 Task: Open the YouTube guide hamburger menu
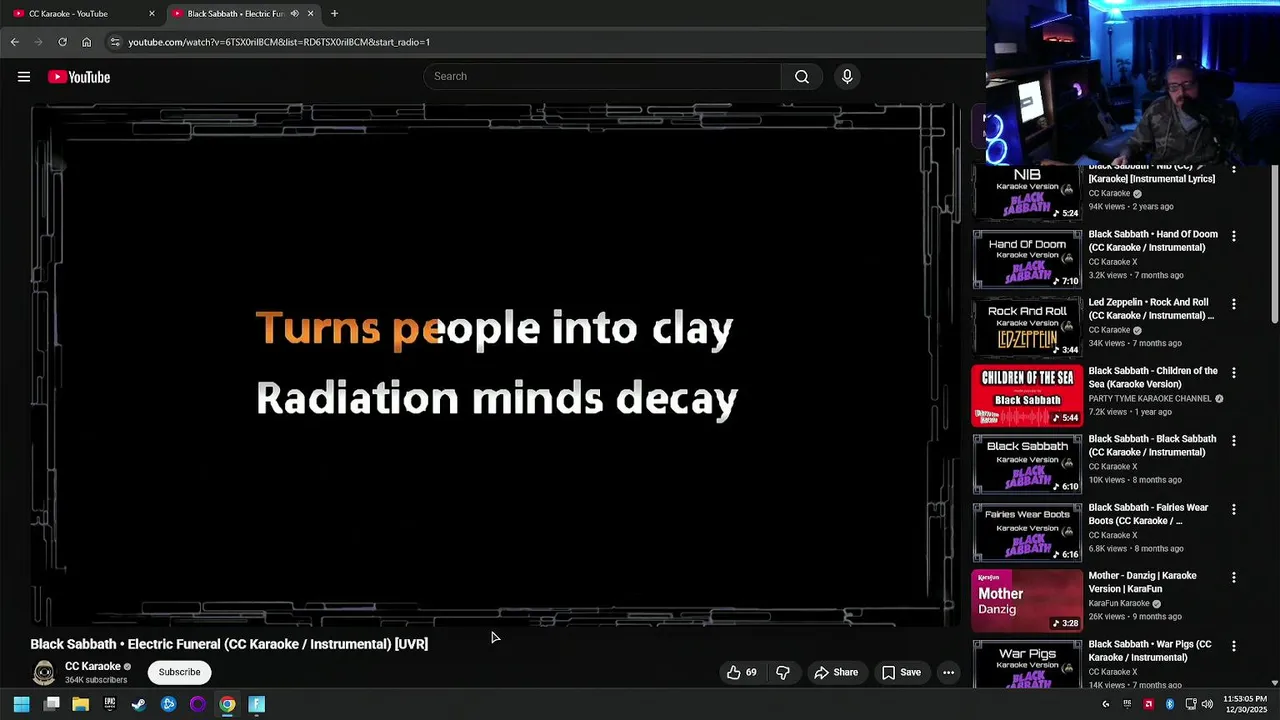coord(24,77)
